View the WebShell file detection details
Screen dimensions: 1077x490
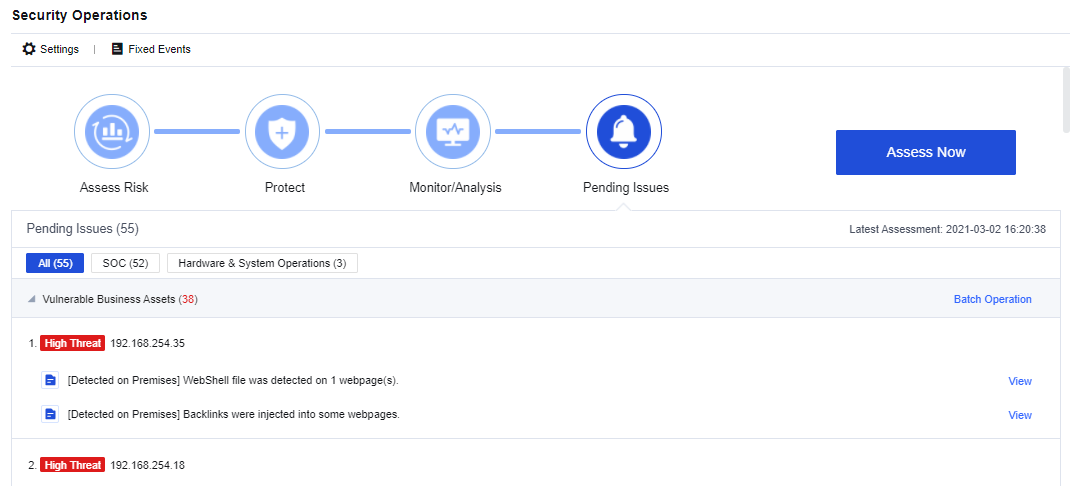[1019, 381]
